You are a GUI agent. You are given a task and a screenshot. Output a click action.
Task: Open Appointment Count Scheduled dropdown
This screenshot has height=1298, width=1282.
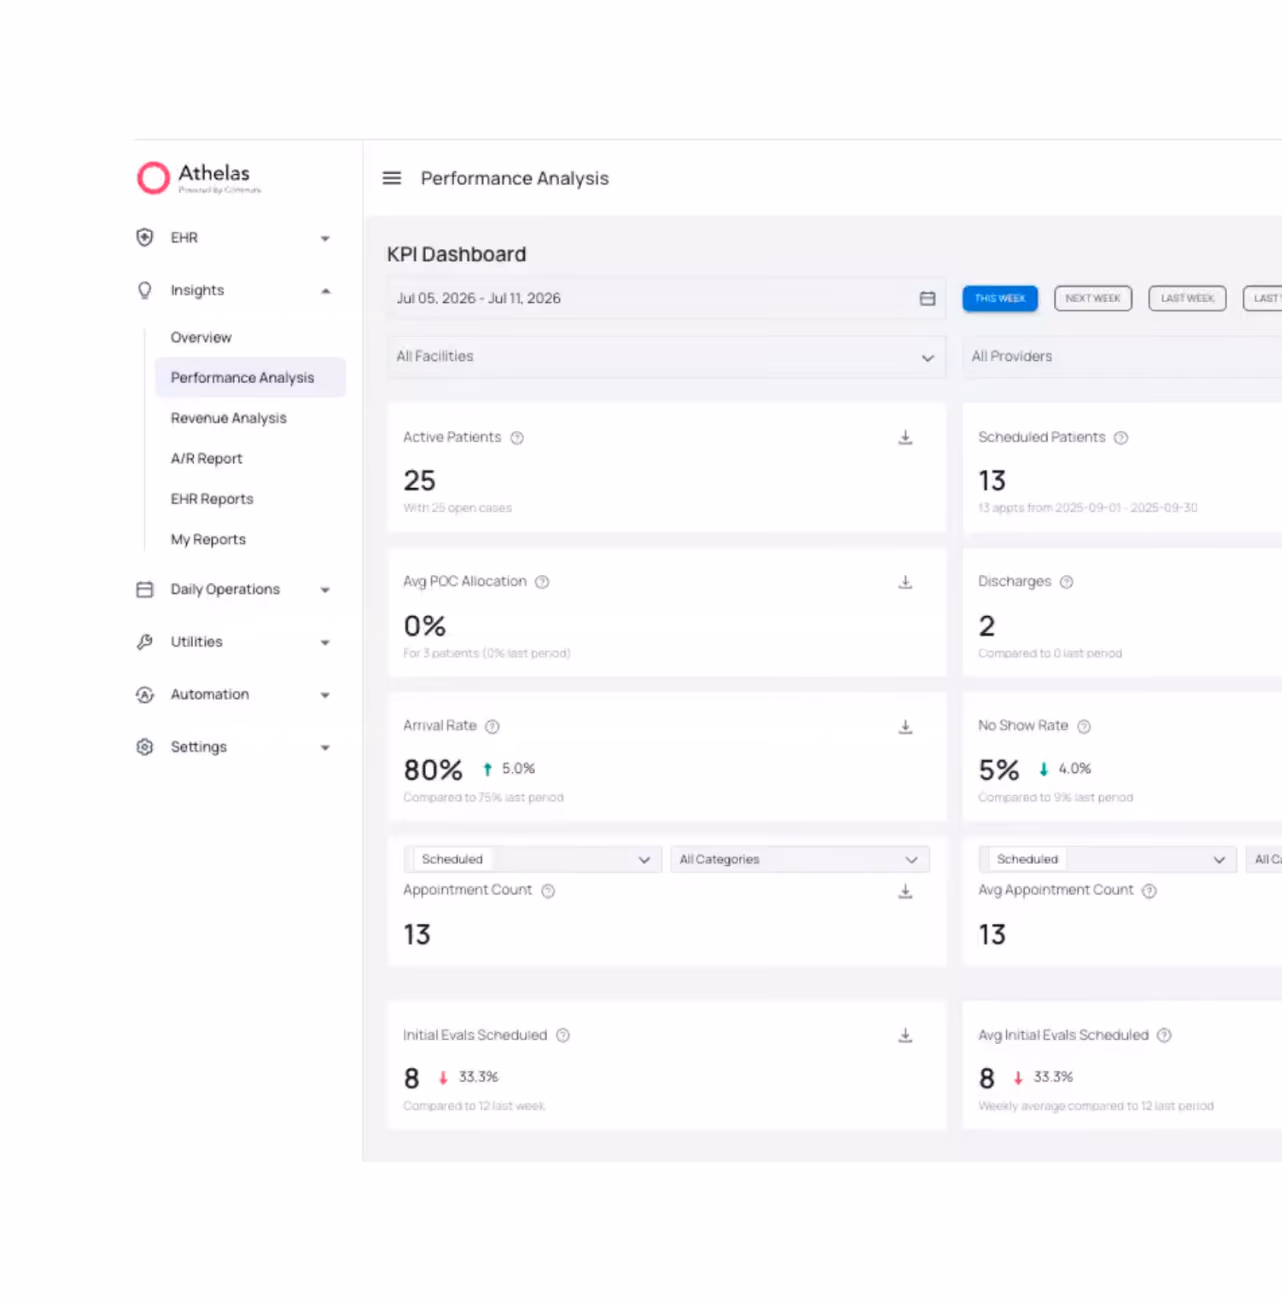(532, 859)
